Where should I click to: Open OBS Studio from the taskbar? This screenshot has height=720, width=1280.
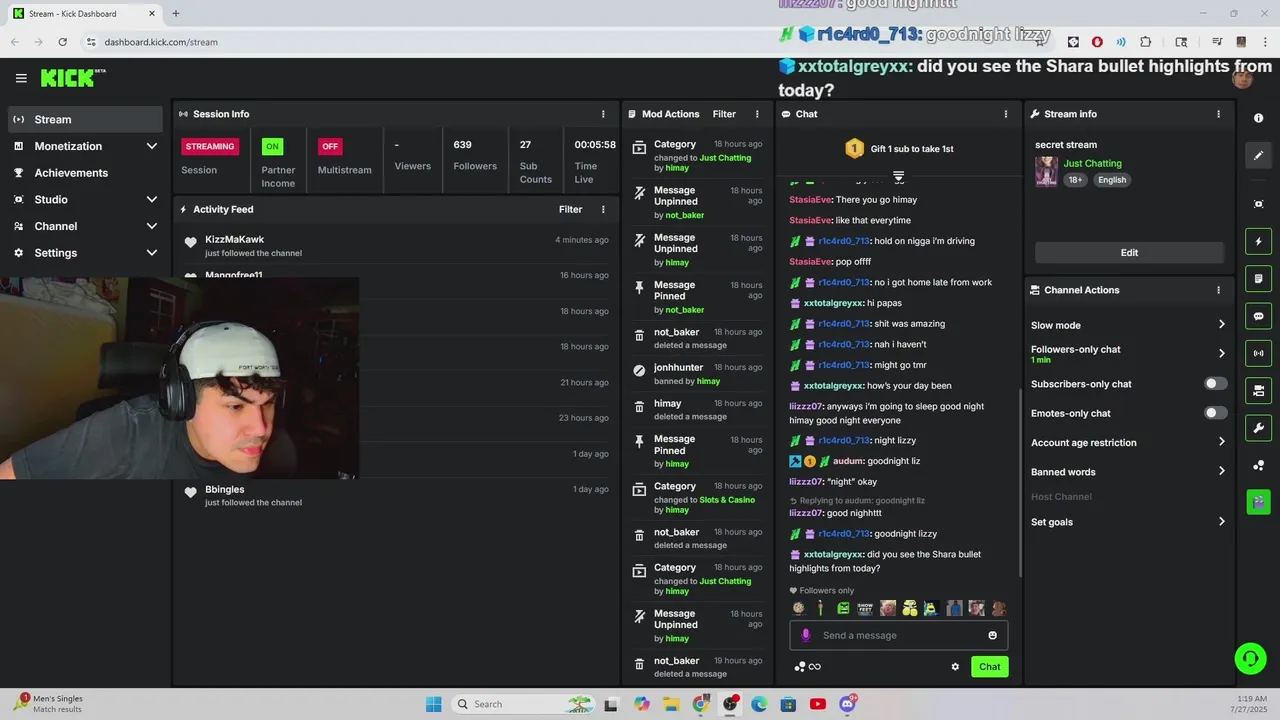tap(730, 704)
